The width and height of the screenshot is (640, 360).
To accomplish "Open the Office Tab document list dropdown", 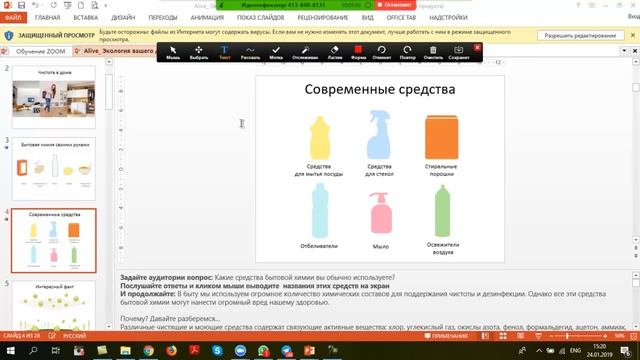I will tap(624, 51).
